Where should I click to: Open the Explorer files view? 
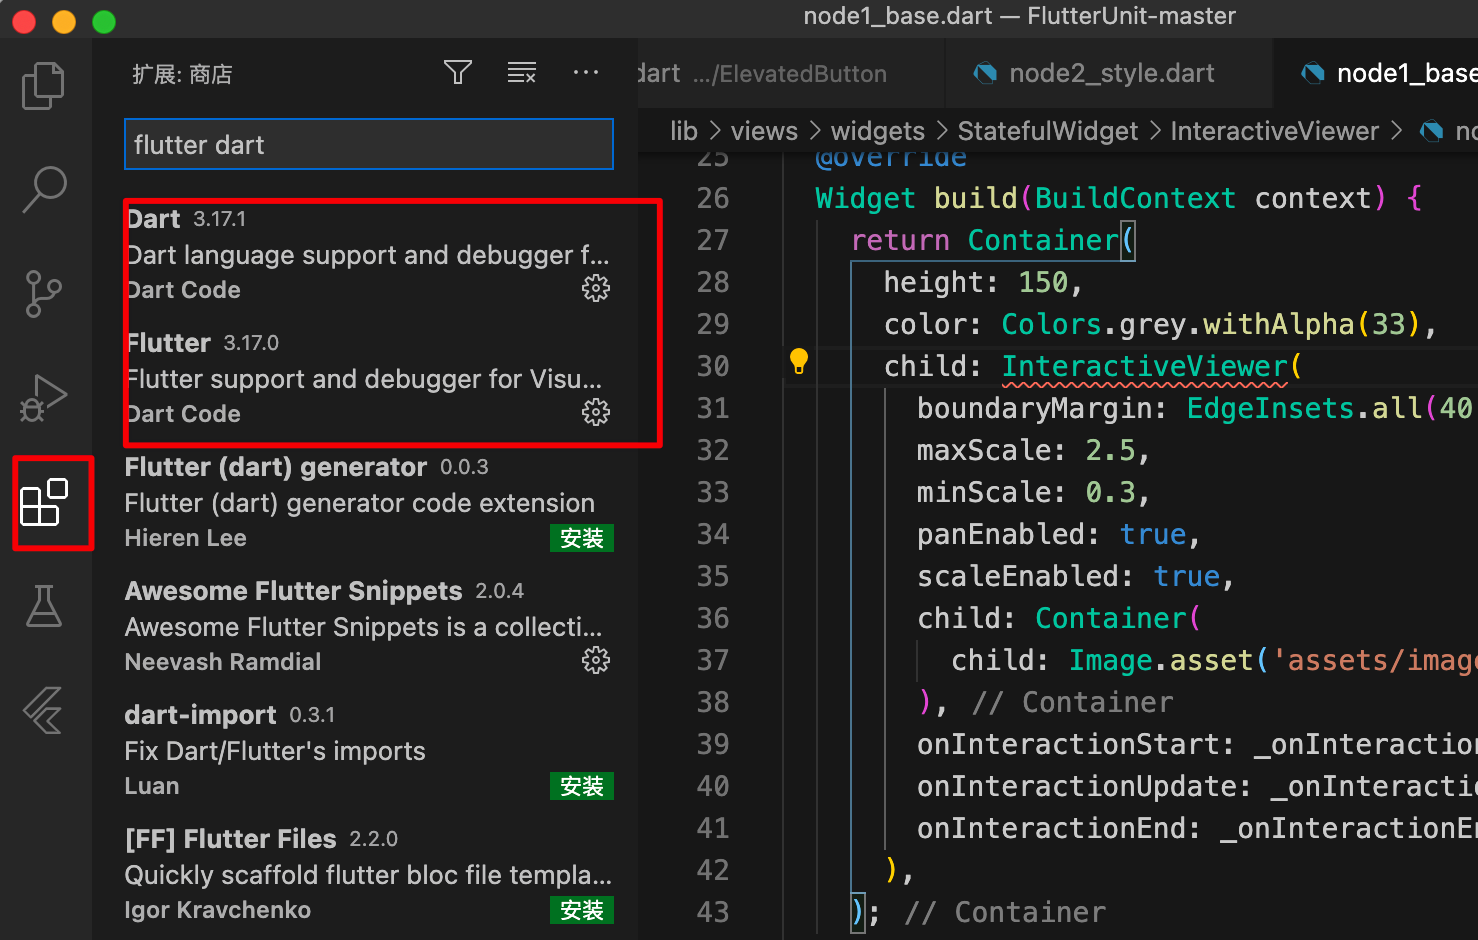pyautogui.click(x=43, y=86)
